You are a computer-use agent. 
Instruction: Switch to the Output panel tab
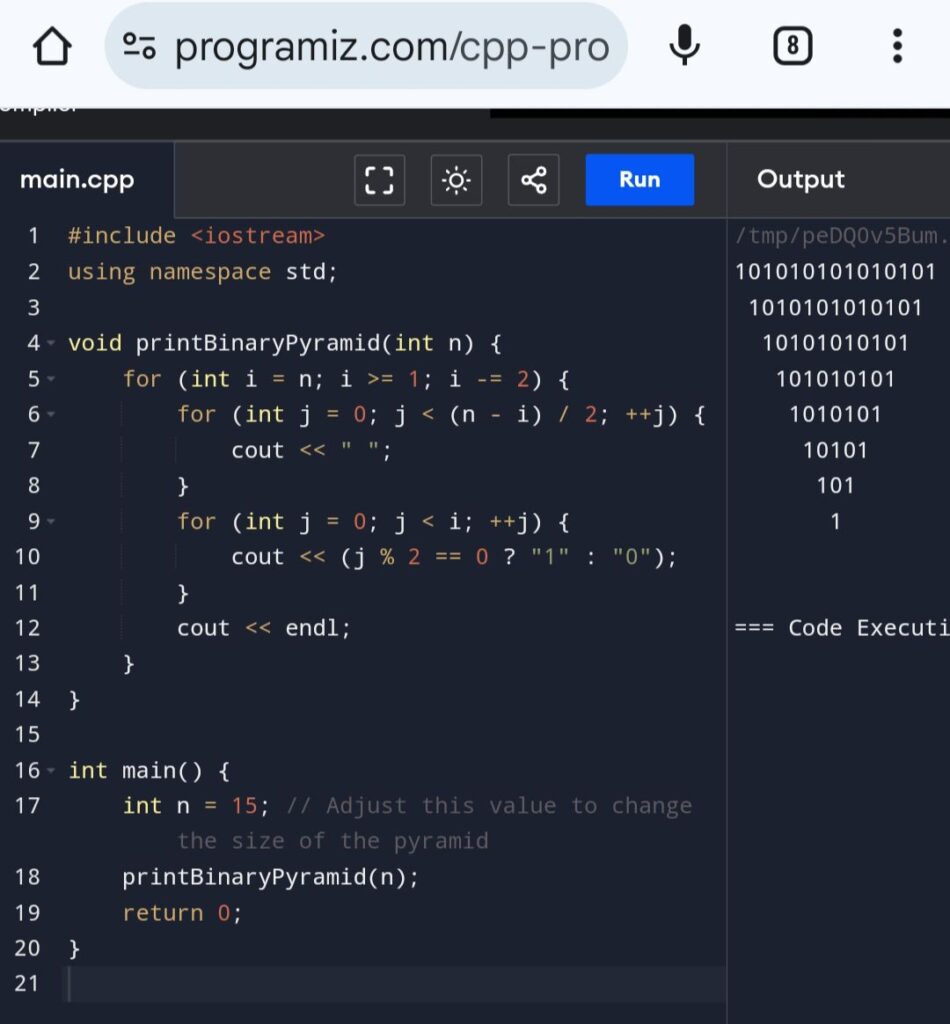tap(800, 180)
